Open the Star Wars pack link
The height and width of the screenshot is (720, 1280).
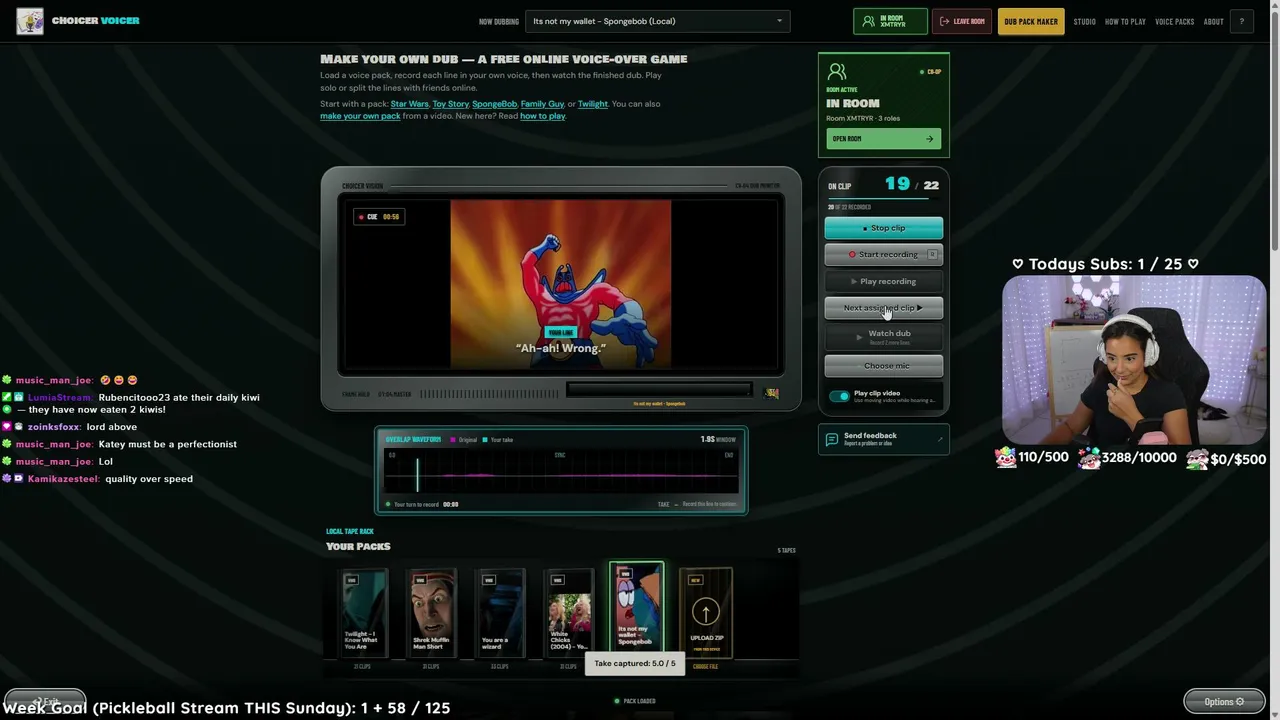tap(410, 104)
